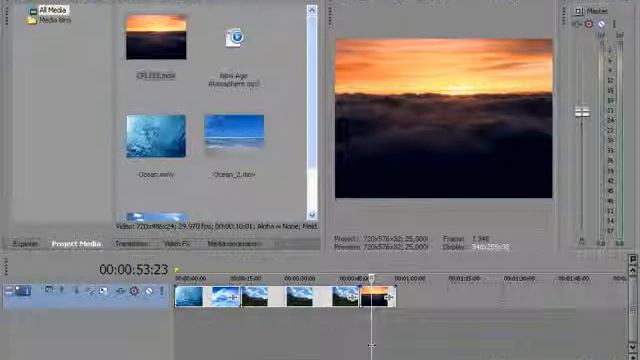Viewport: 640px width, 360px height.
Task: Switch to the Project Media tab
Action: pos(76,244)
